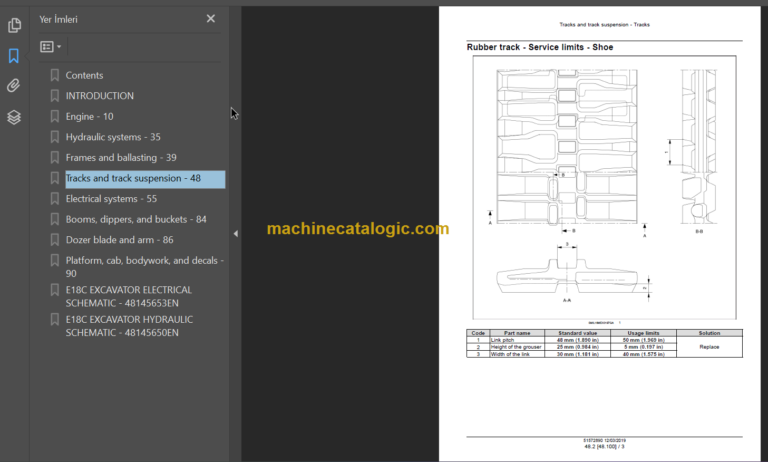
Task: Click the track shoe diagram image
Action: (x=604, y=187)
